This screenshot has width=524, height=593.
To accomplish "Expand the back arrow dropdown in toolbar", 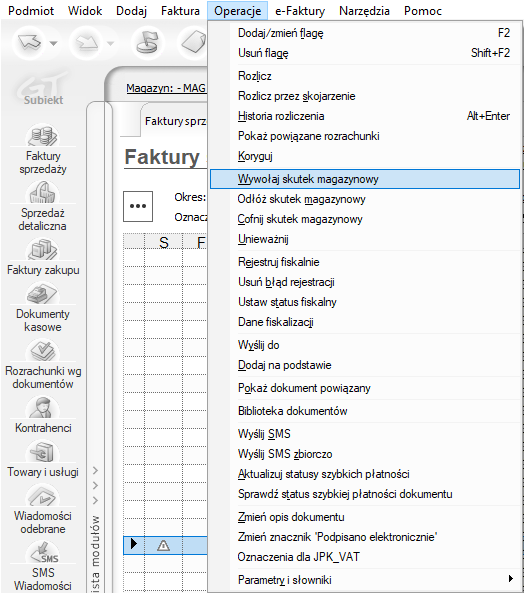I will click(54, 43).
